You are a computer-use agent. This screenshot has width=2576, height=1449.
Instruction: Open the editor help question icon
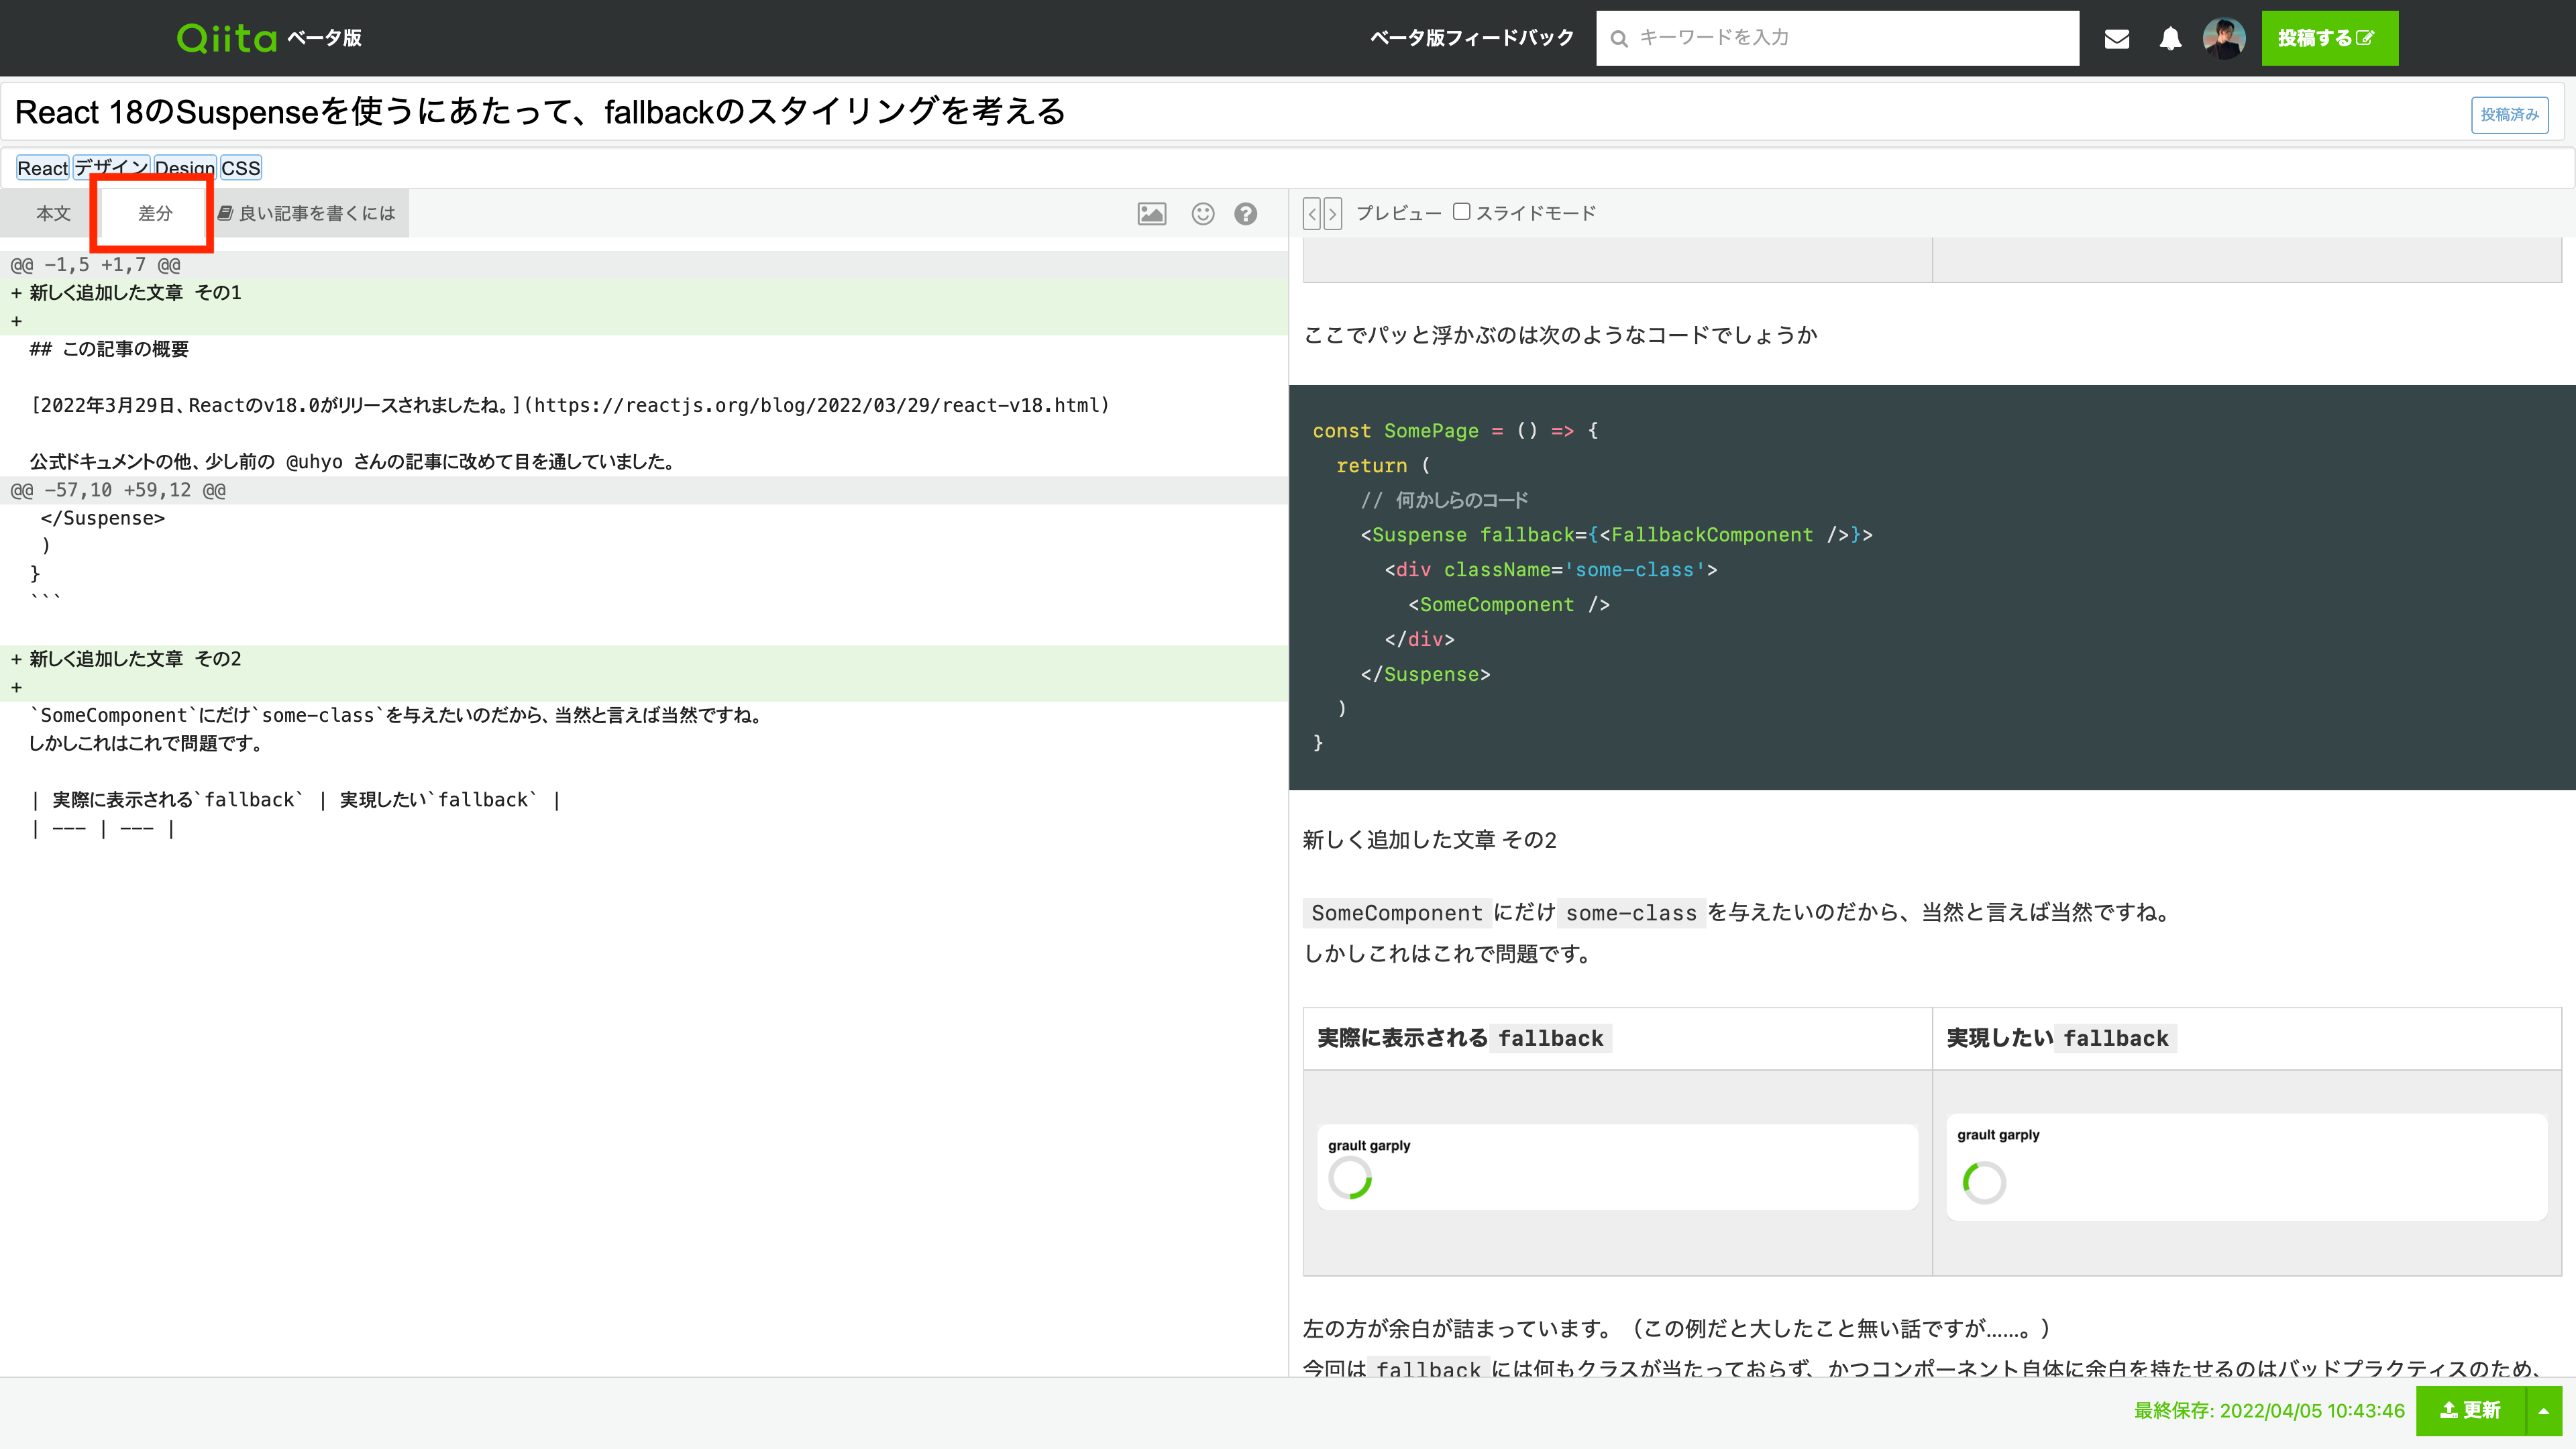click(x=1246, y=213)
